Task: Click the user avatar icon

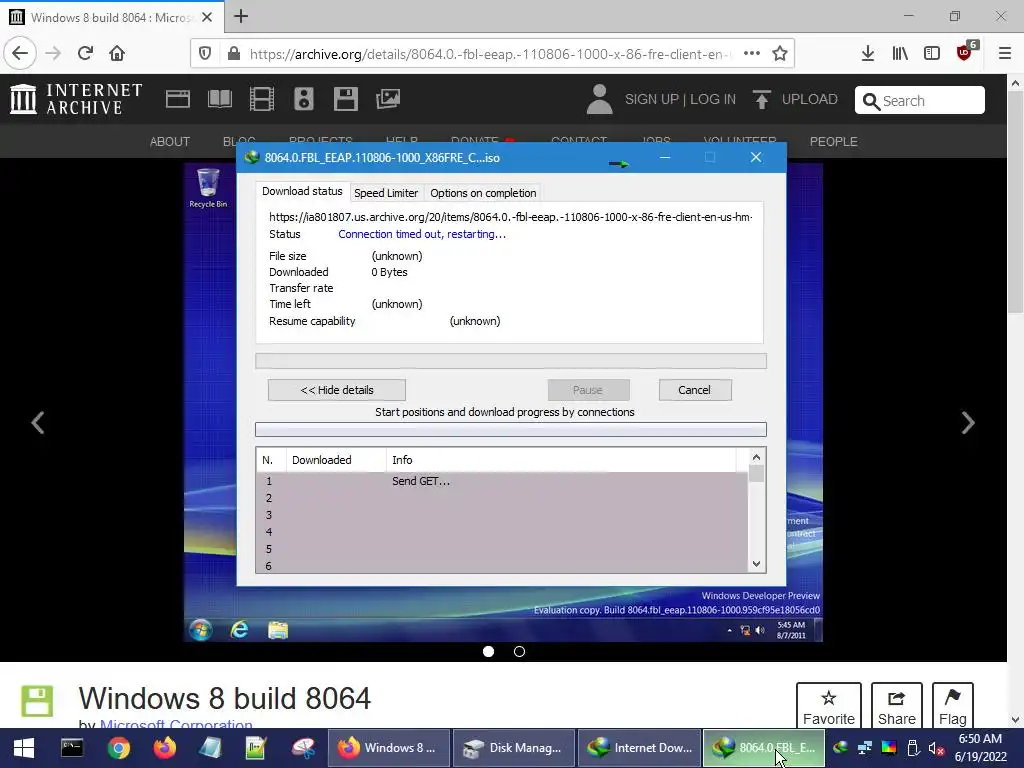Action: [599, 99]
